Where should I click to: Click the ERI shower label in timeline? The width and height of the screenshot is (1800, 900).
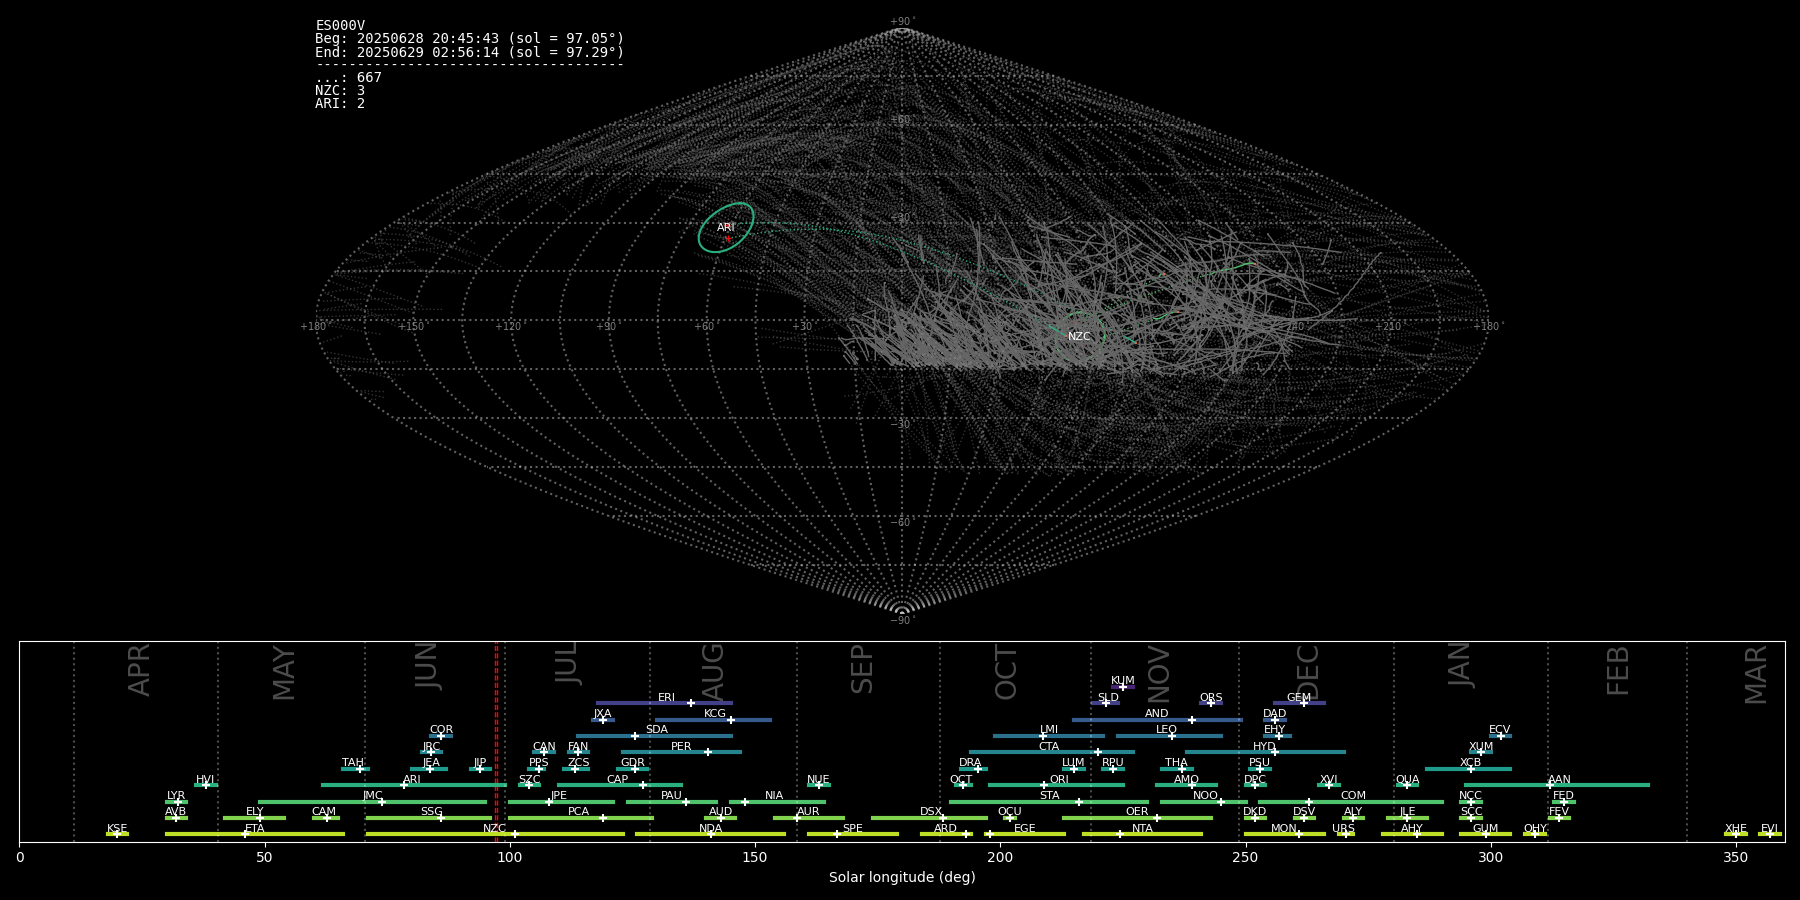[x=666, y=698]
